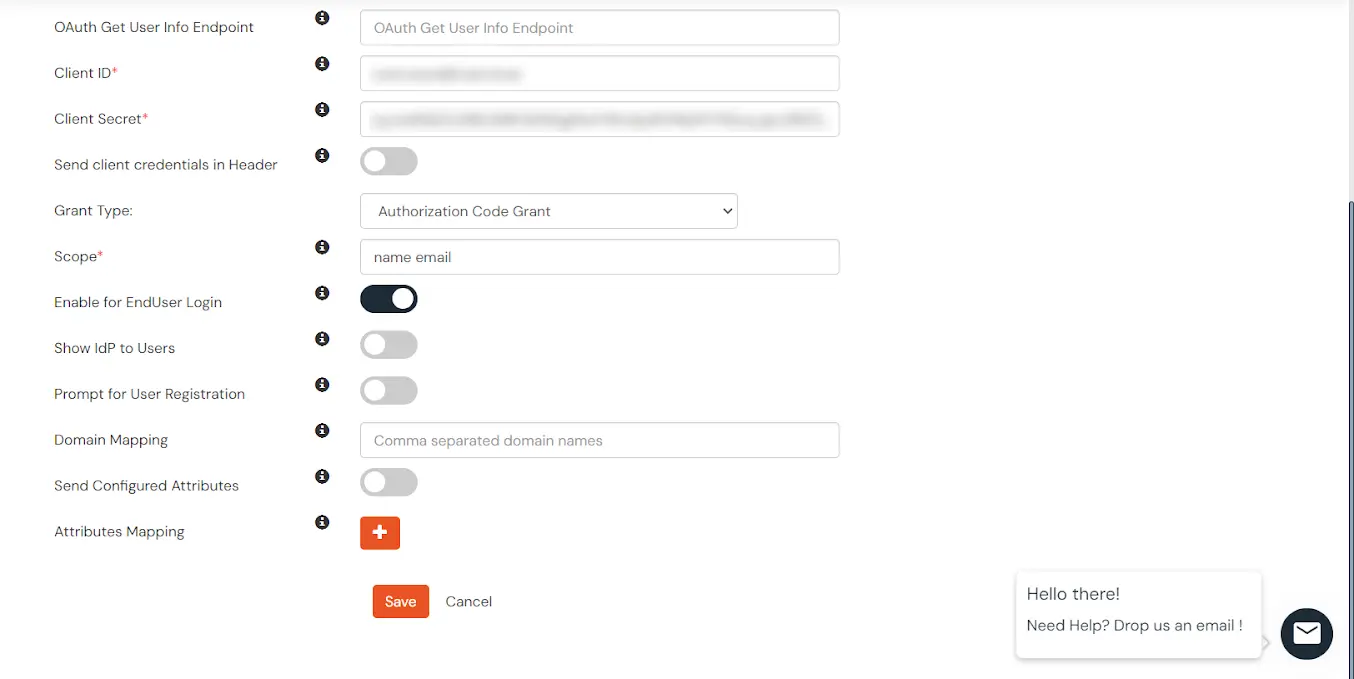Click info icon beside Client ID
The image size is (1354, 679).
[322, 64]
